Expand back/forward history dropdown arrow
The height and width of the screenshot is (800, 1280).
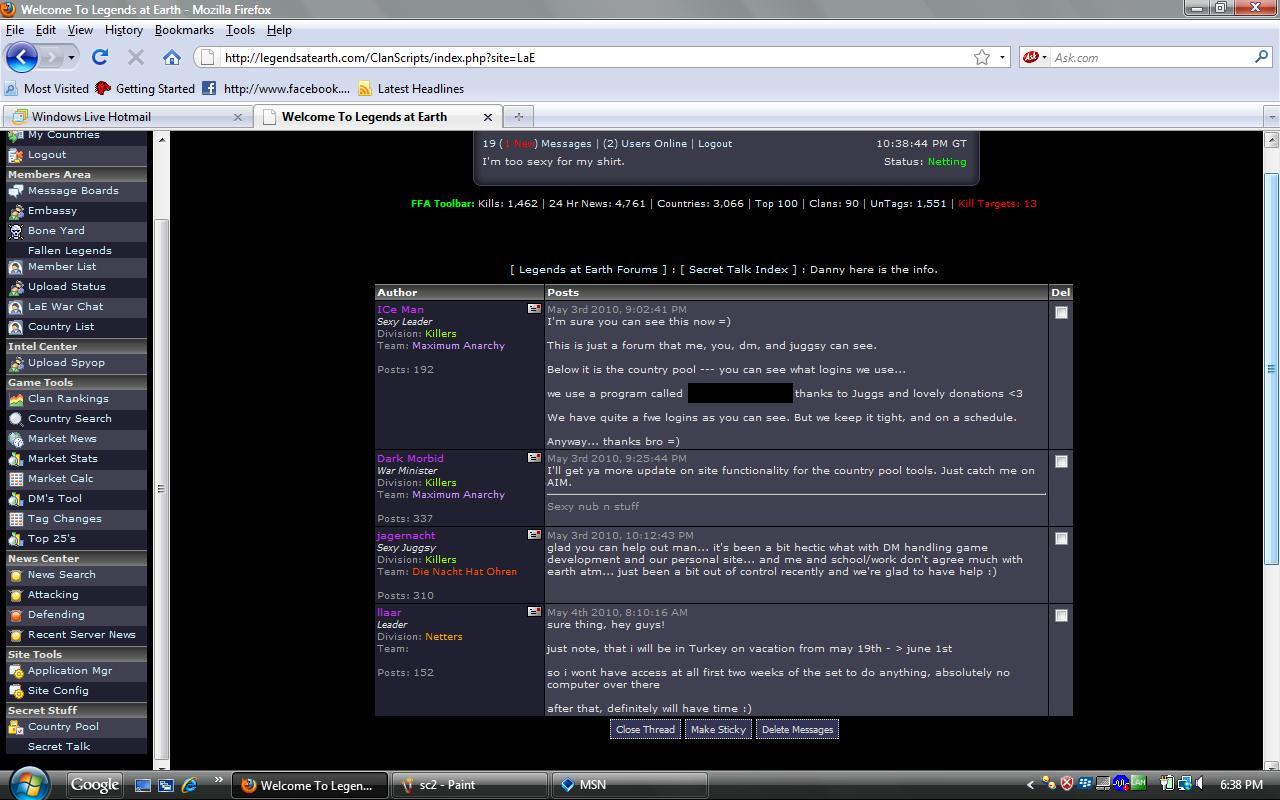tap(71, 58)
